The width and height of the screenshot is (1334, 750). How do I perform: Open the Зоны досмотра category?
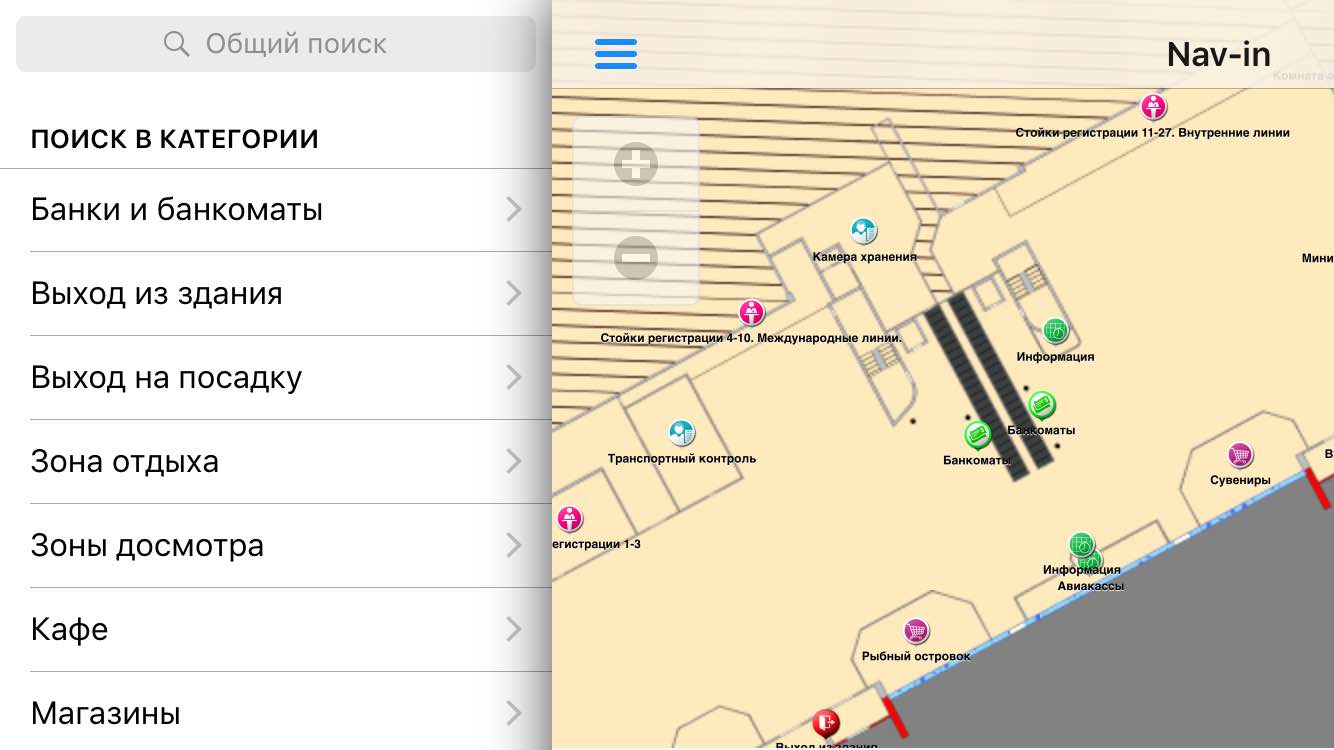148,546
